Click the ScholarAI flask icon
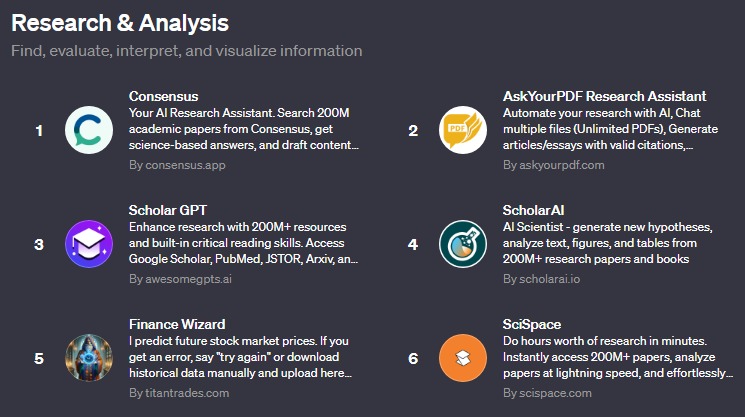Viewport: 745px width, 417px height. point(463,244)
